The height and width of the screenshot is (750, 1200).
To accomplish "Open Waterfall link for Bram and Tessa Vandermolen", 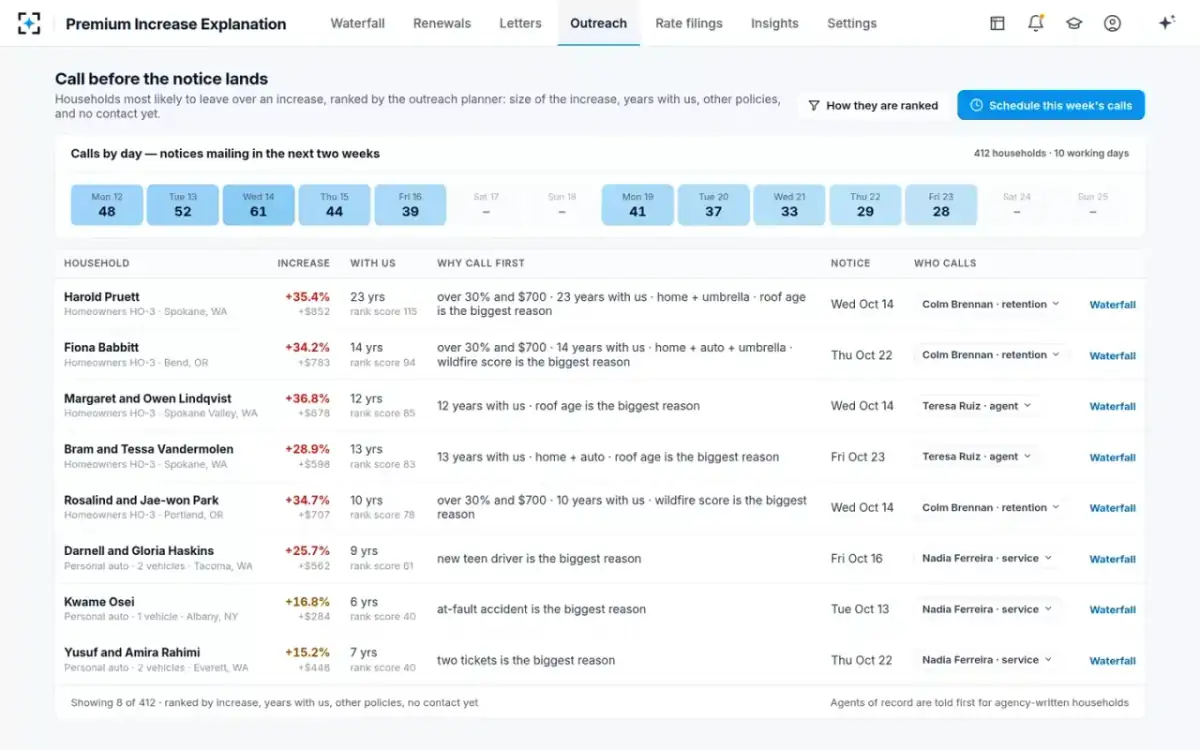I will [1112, 458].
